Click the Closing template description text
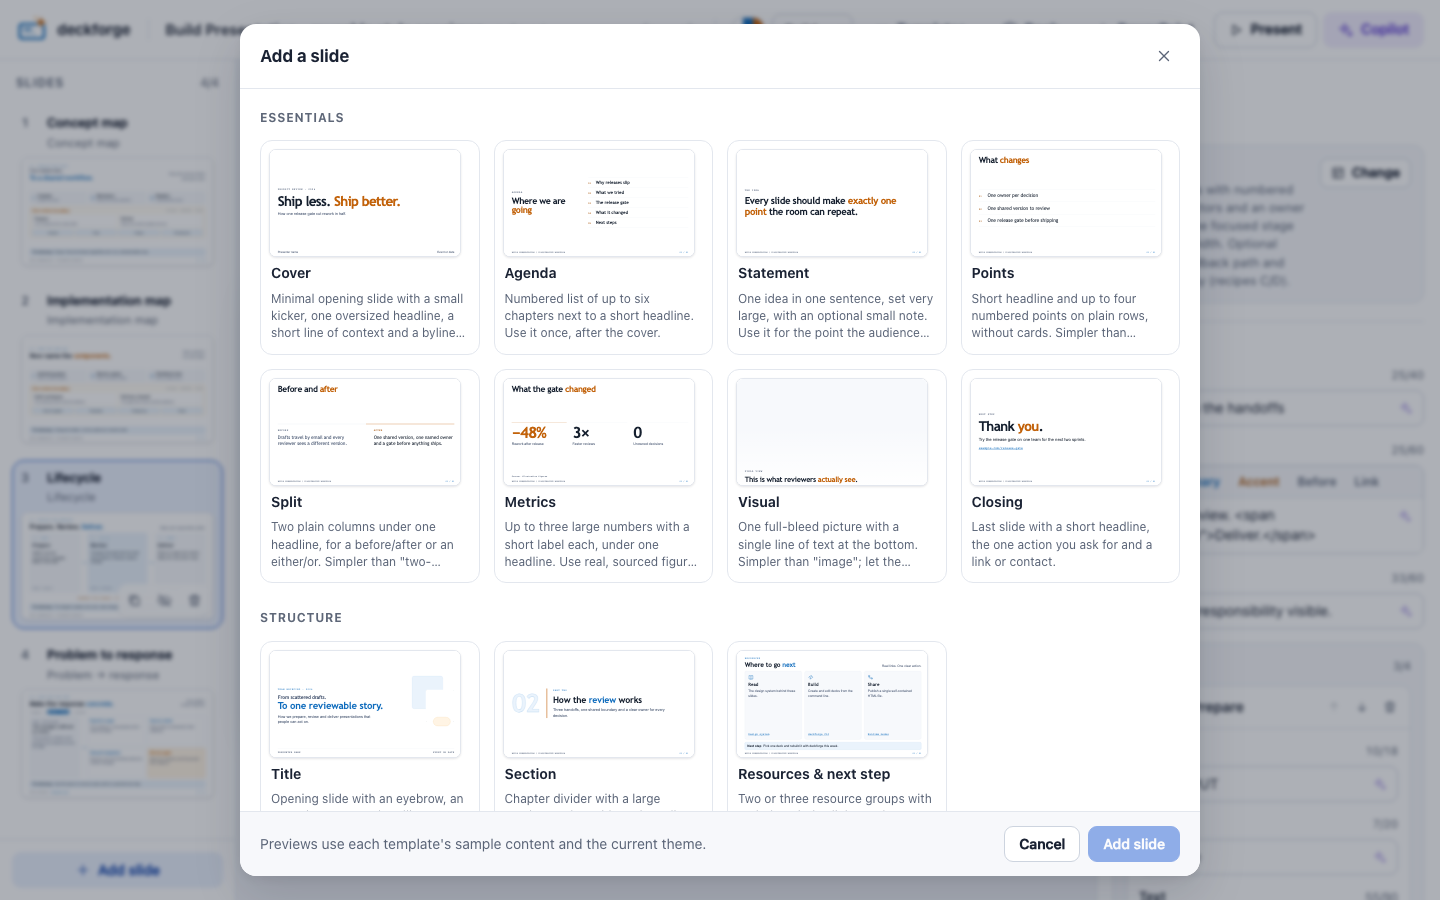The image size is (1440, 900). tap(1063, 544)
